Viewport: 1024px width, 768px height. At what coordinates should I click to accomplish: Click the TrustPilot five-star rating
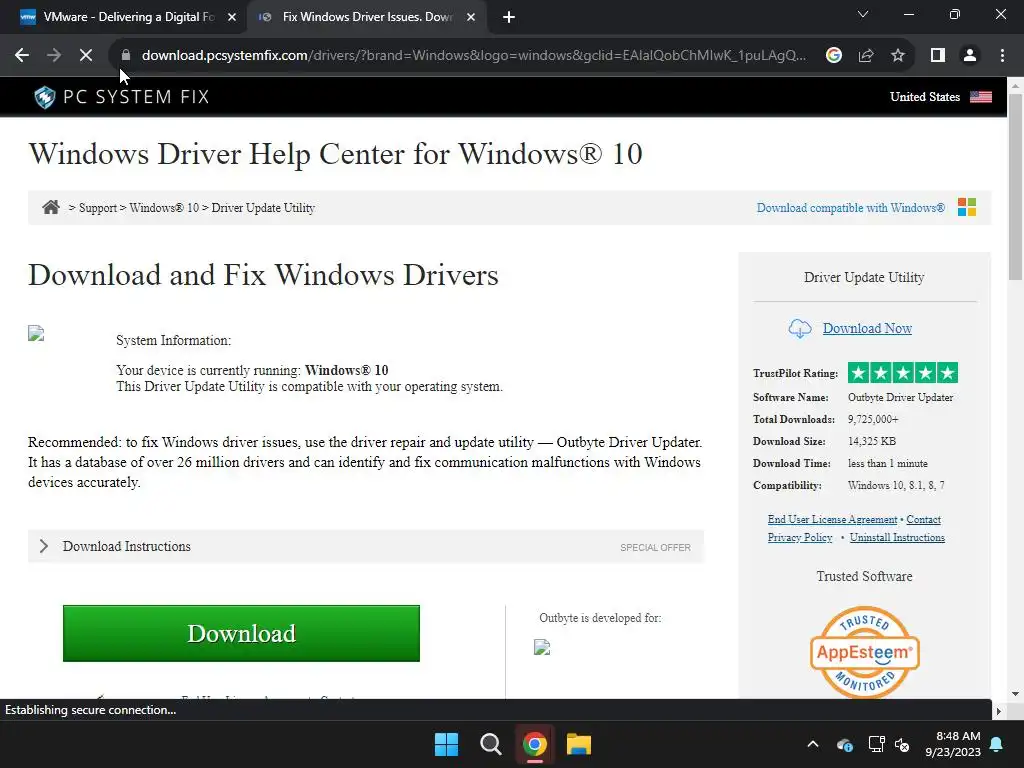(903, 373)
